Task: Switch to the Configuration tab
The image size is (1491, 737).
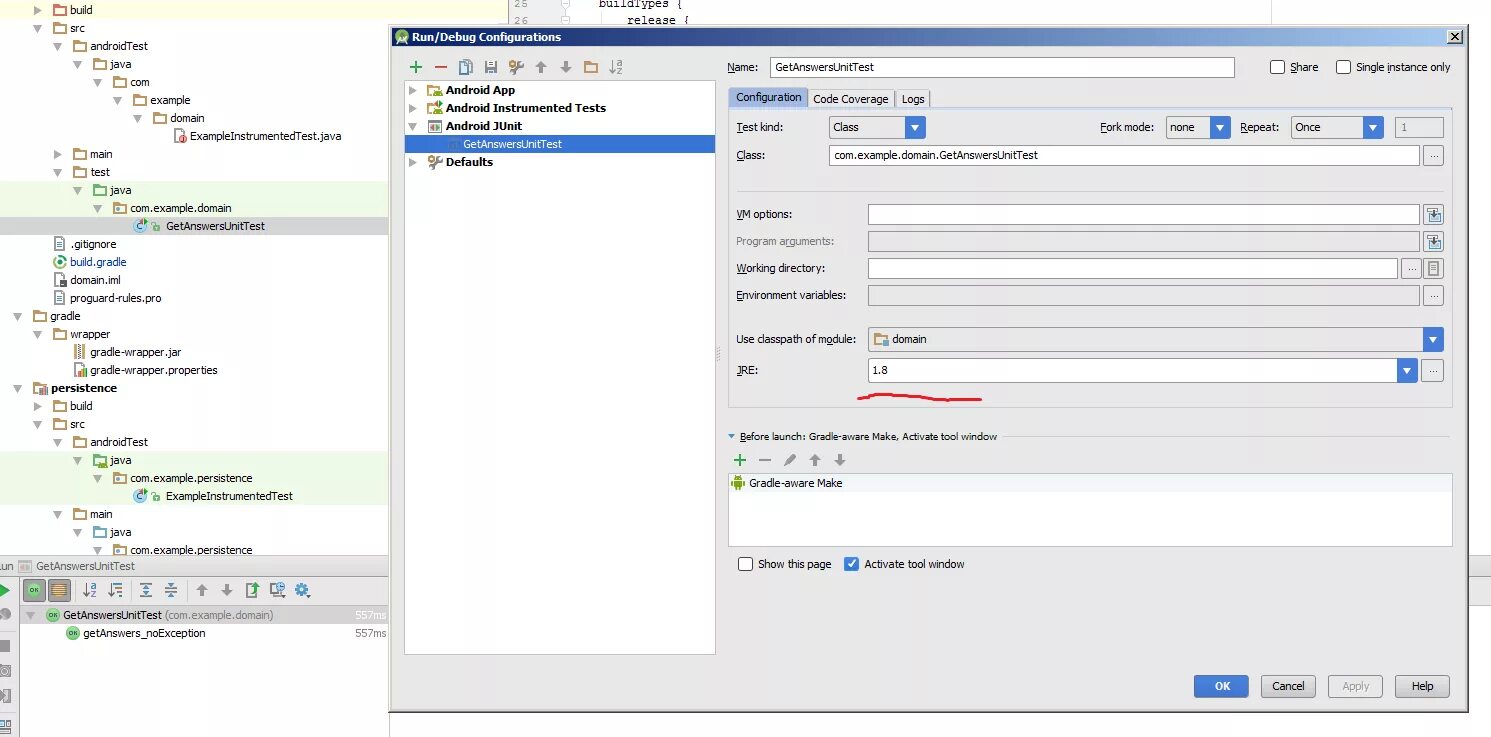Action: pos(768,97)
